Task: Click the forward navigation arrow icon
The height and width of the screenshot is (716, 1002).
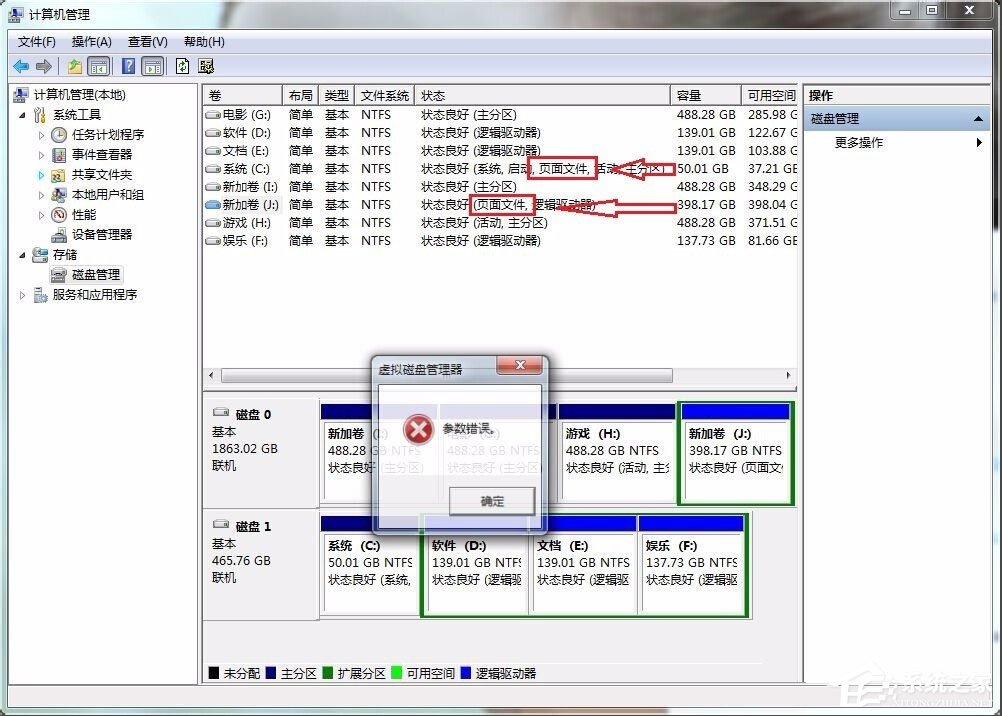Action: [x=43, y=66]
